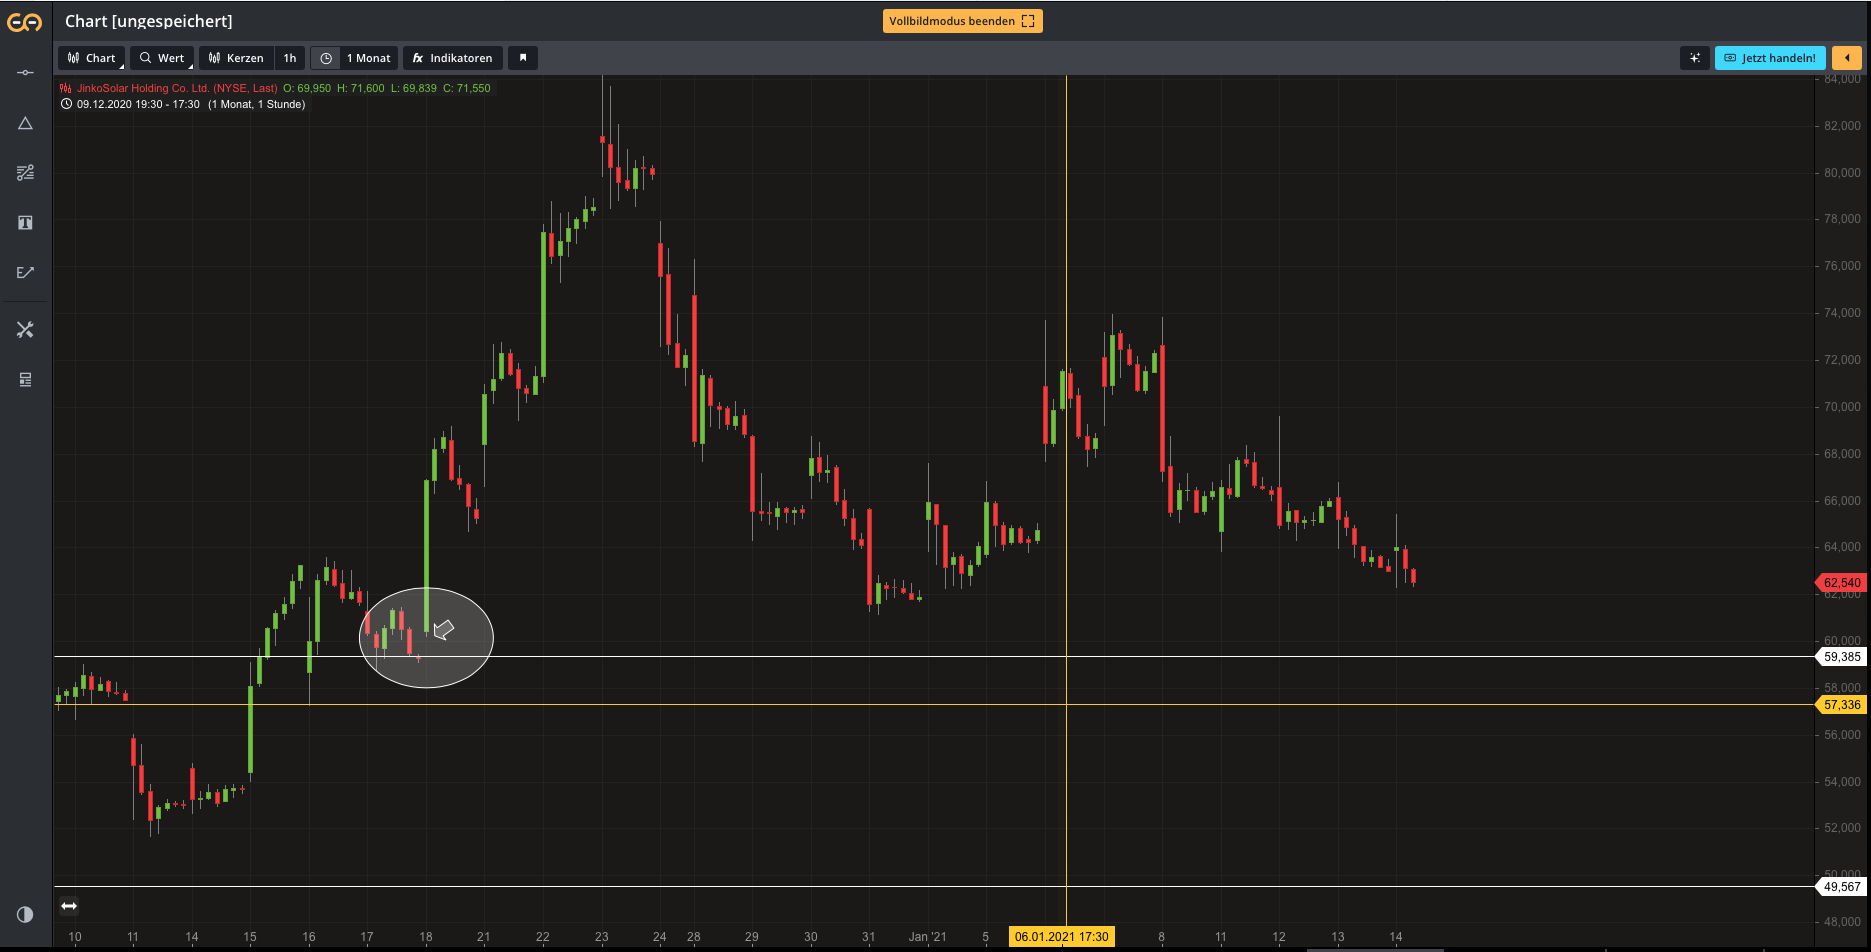Click the C: 71,550 close value

point(467,88)
